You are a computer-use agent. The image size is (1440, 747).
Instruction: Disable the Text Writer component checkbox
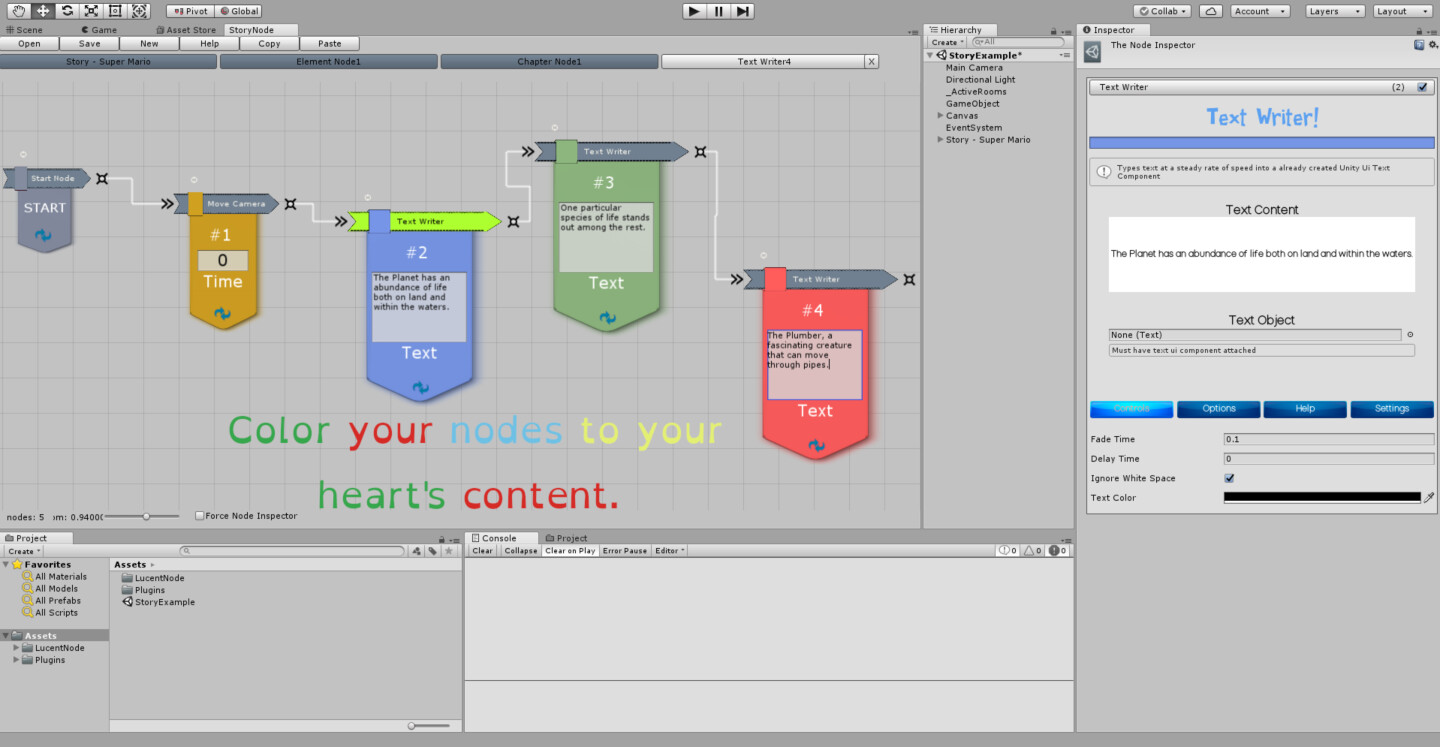(1424, 87)
